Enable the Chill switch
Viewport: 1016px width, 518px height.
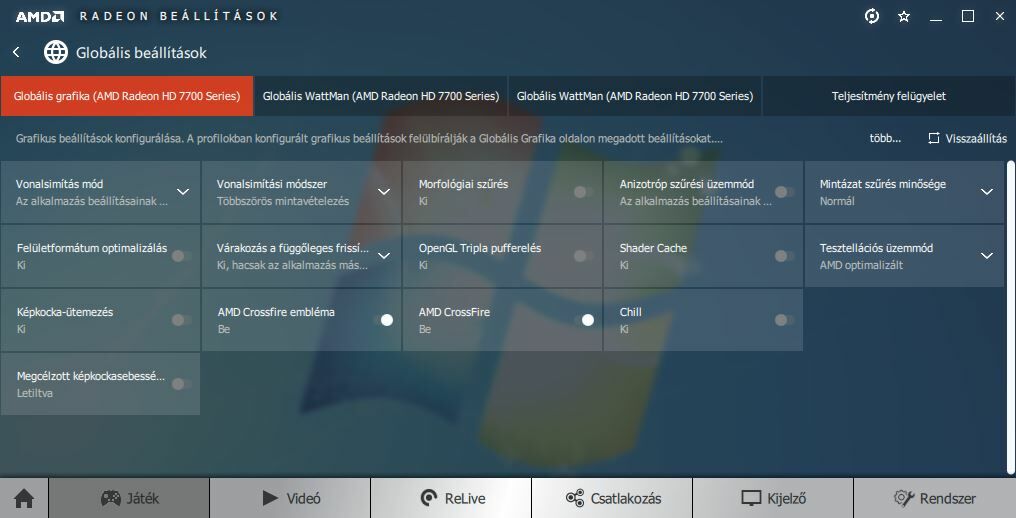point(784,320)
